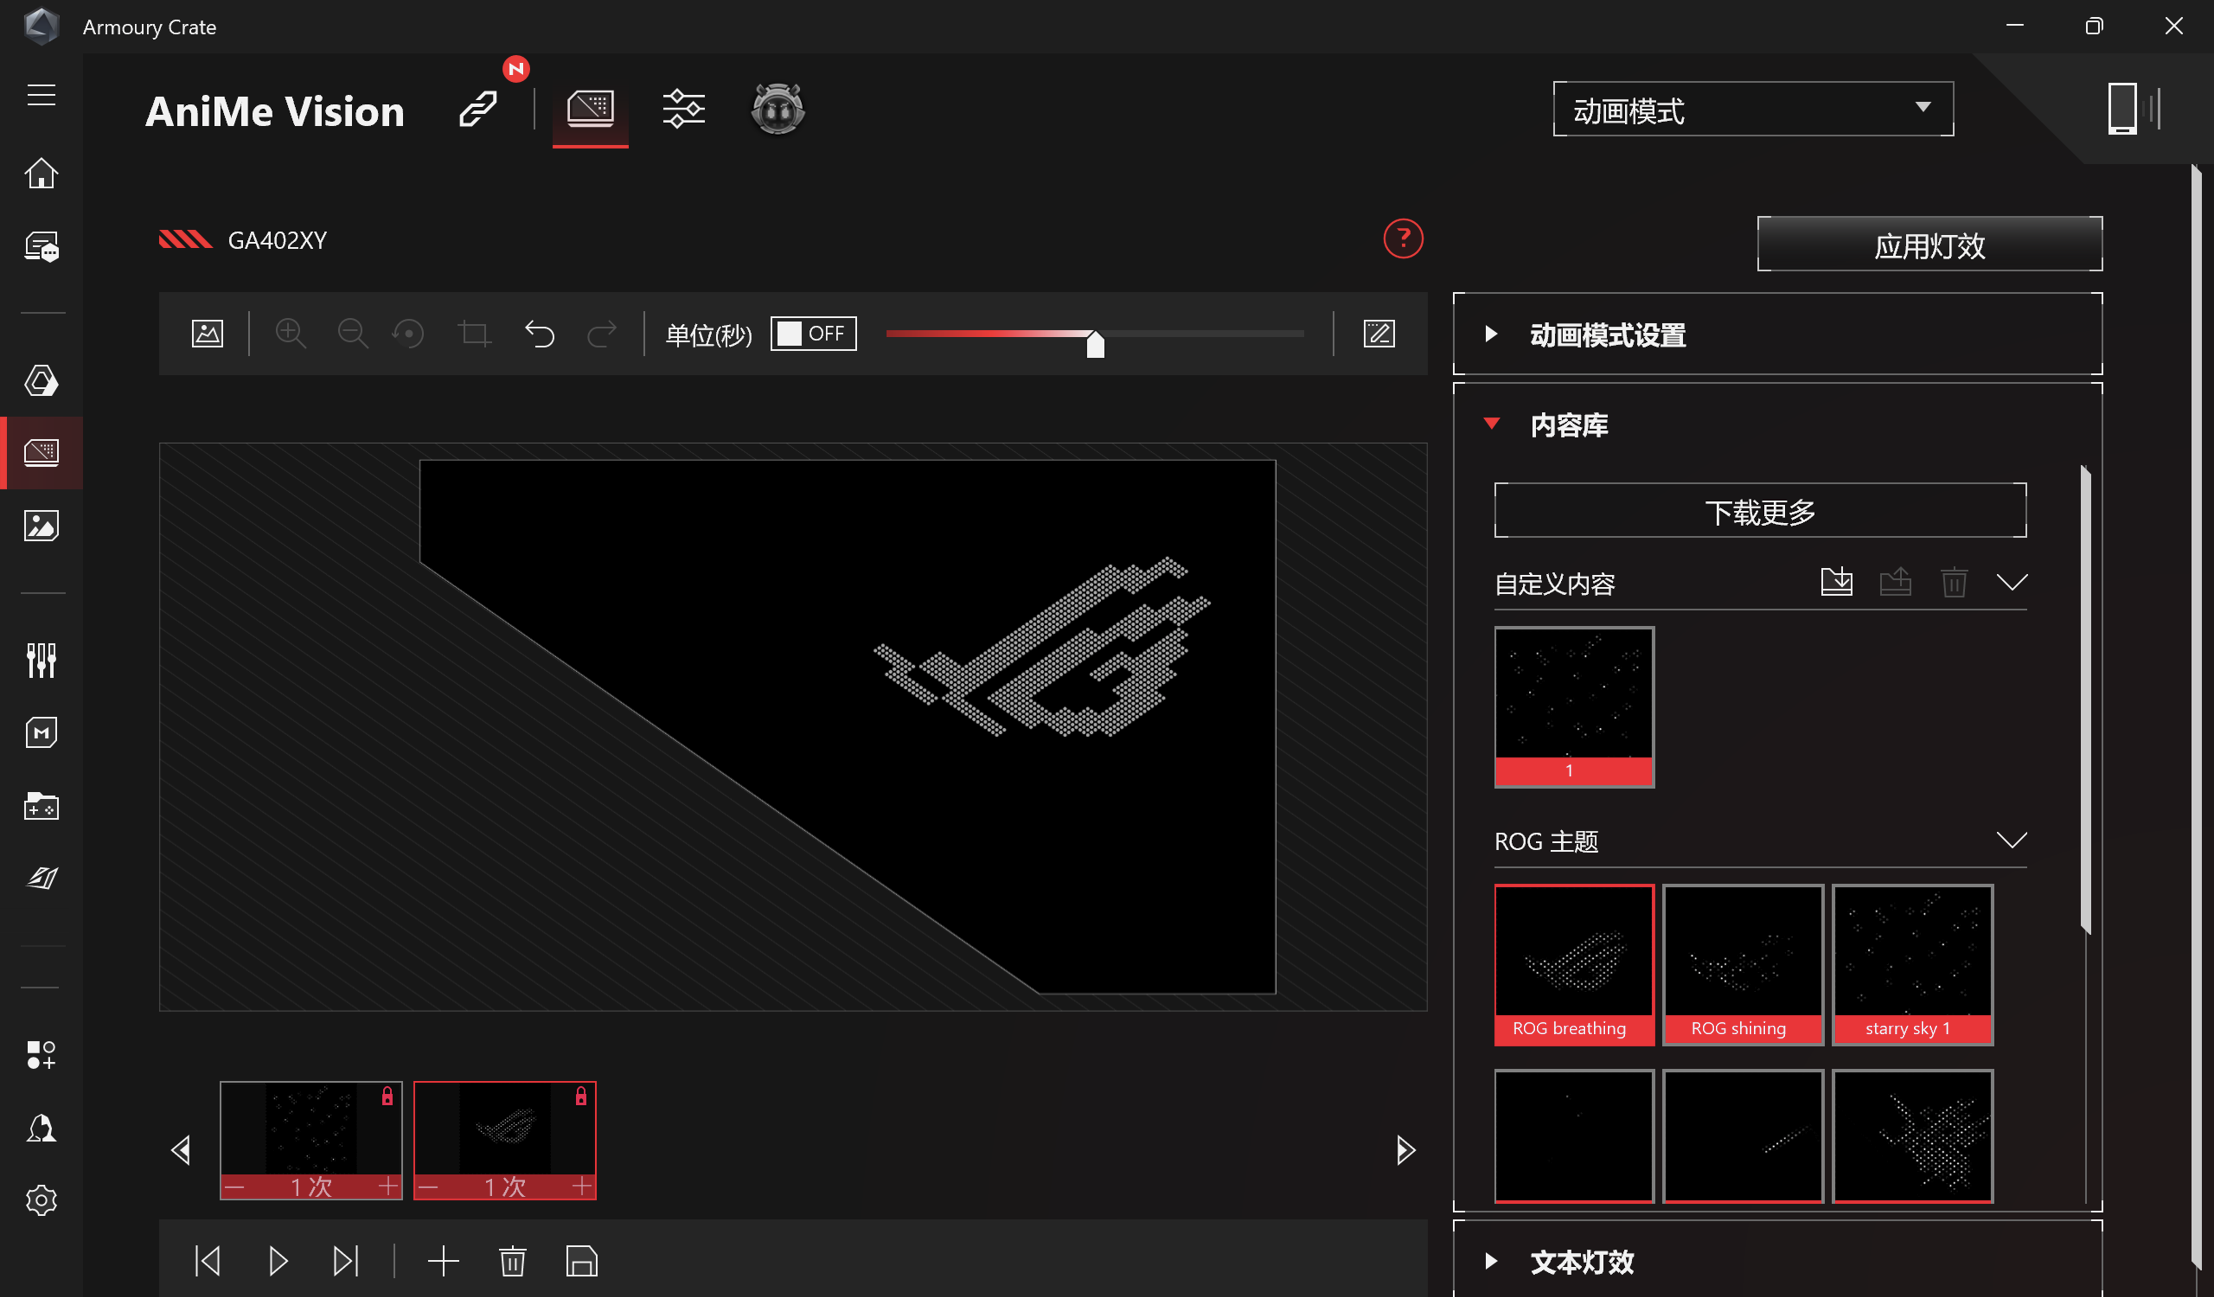
Task: Toggle the unit seconds OFF switch
Action: point(813,333)
